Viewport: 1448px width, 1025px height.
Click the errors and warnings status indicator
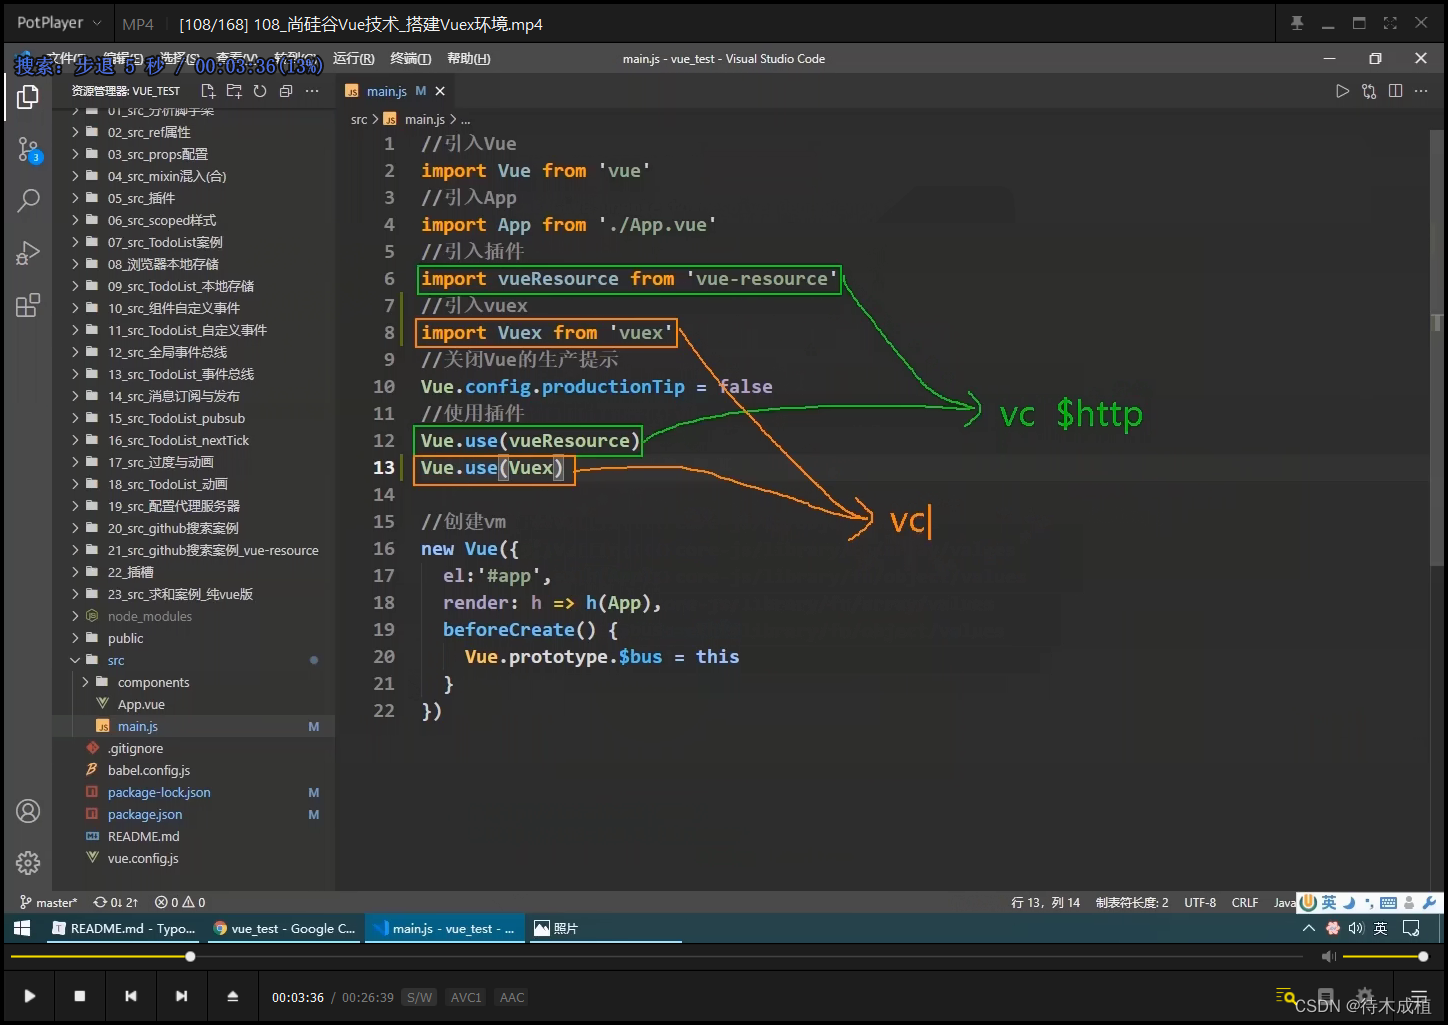[x=180, y=902]
